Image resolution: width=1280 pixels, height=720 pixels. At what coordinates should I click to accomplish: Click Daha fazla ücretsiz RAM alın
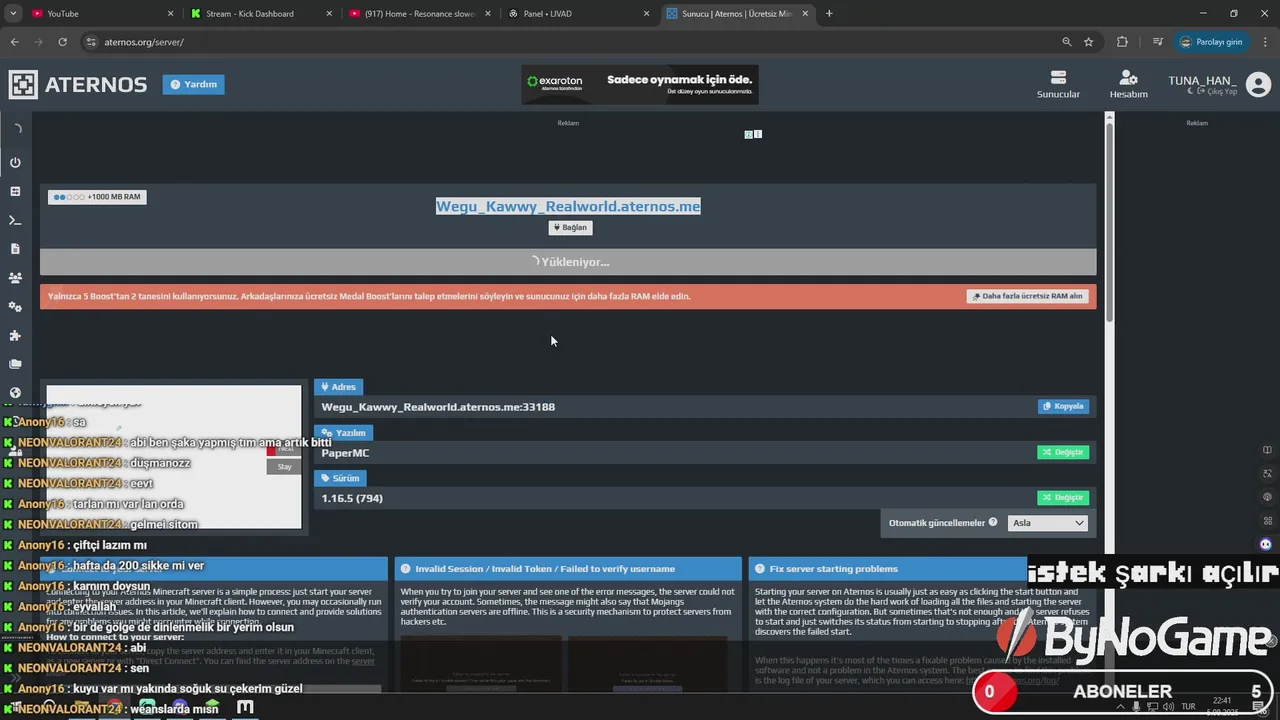pyautogui.click(x=1027, y=296)
